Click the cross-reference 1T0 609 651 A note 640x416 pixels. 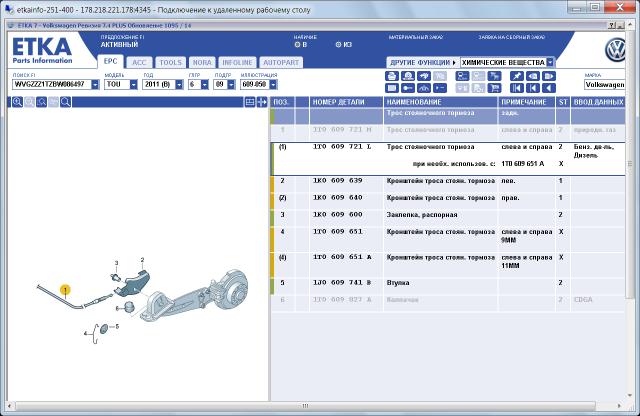click(522, 164)
